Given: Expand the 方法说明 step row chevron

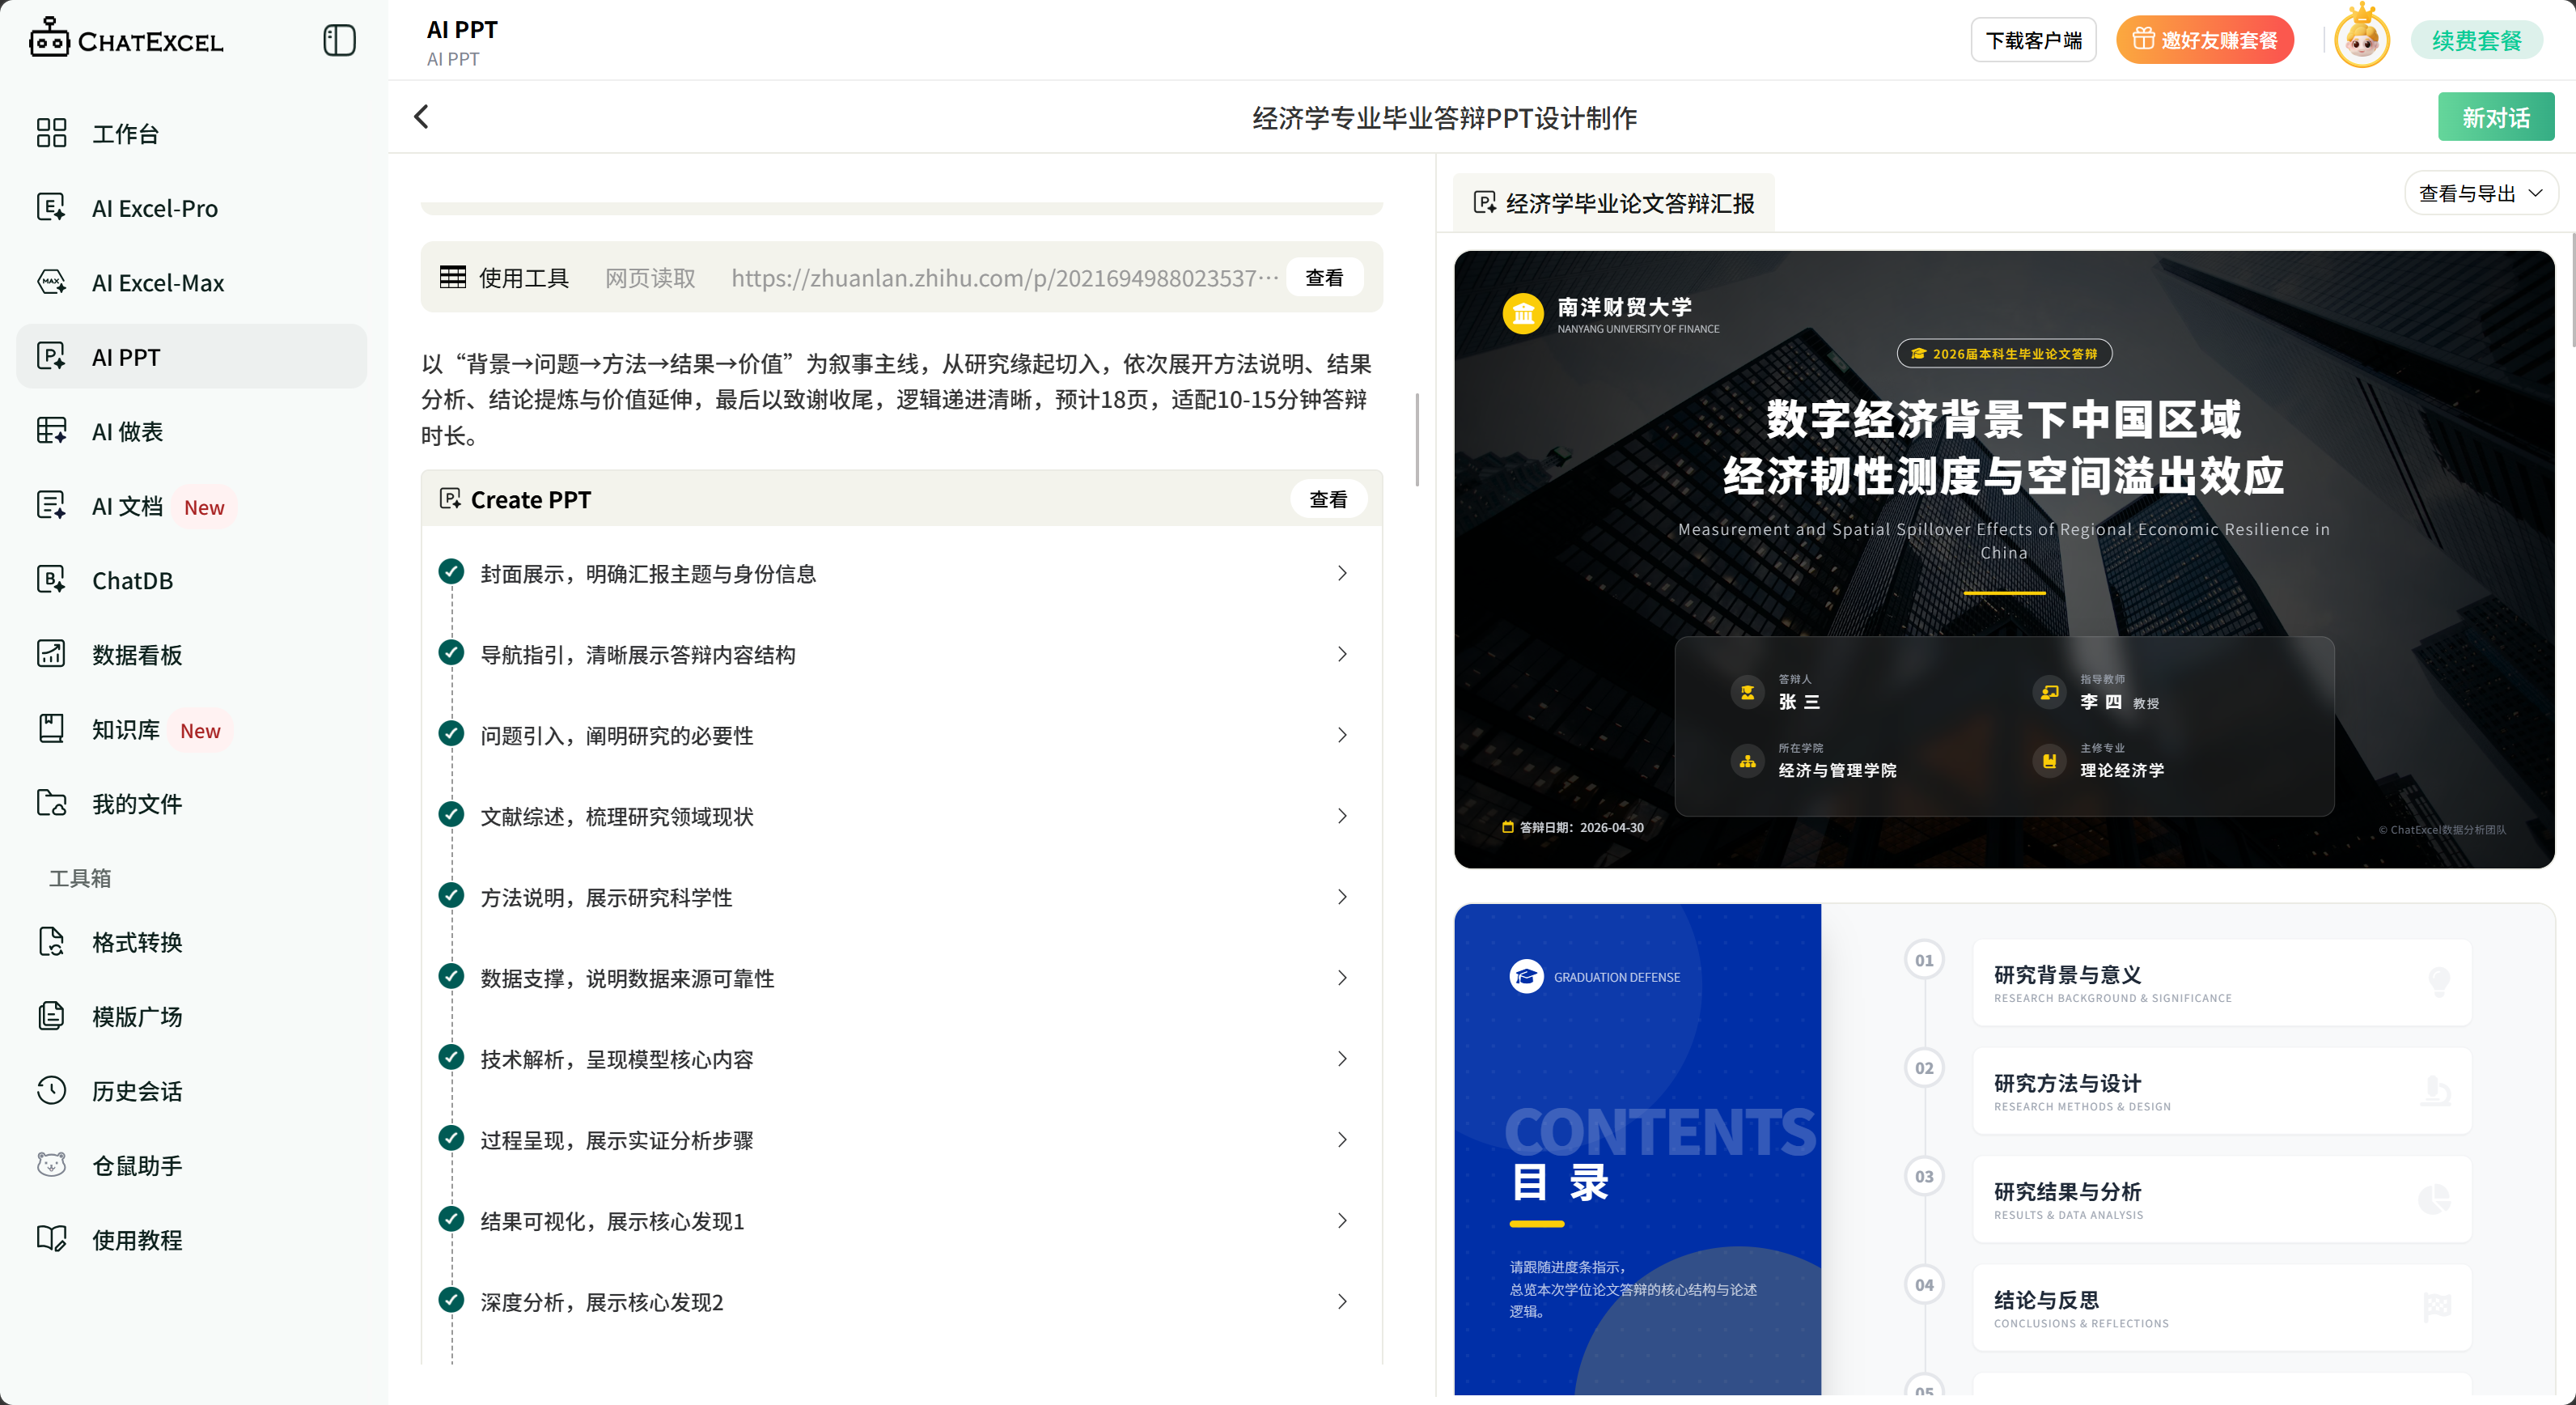Looking at the screenshot, I should click(x=1342, y=897).
